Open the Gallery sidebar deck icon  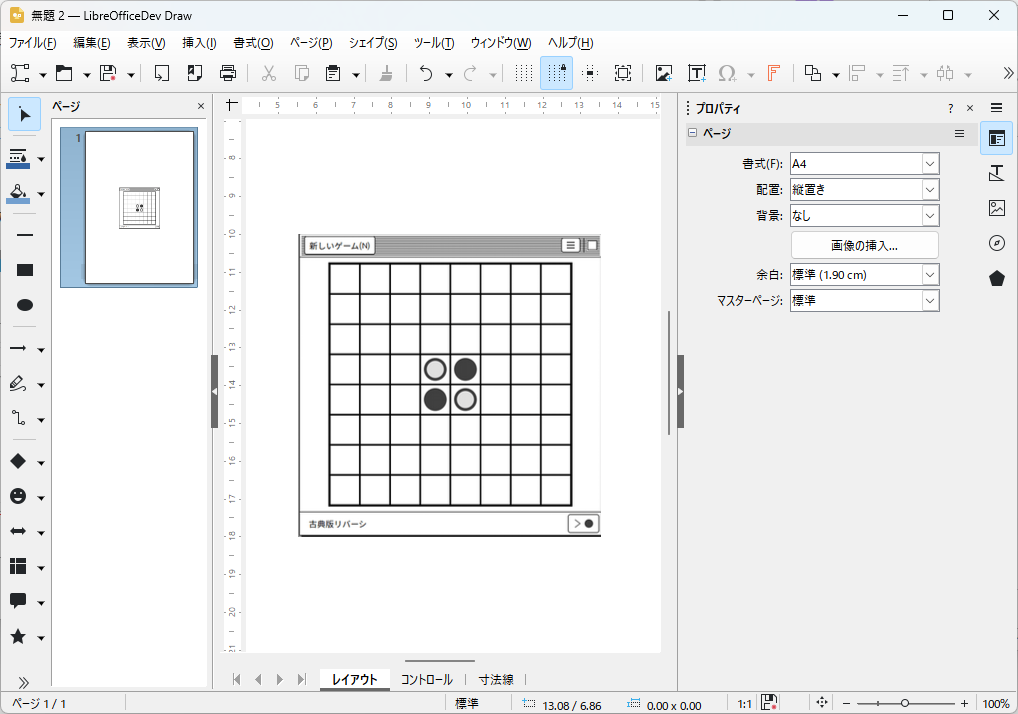[997, 208]
